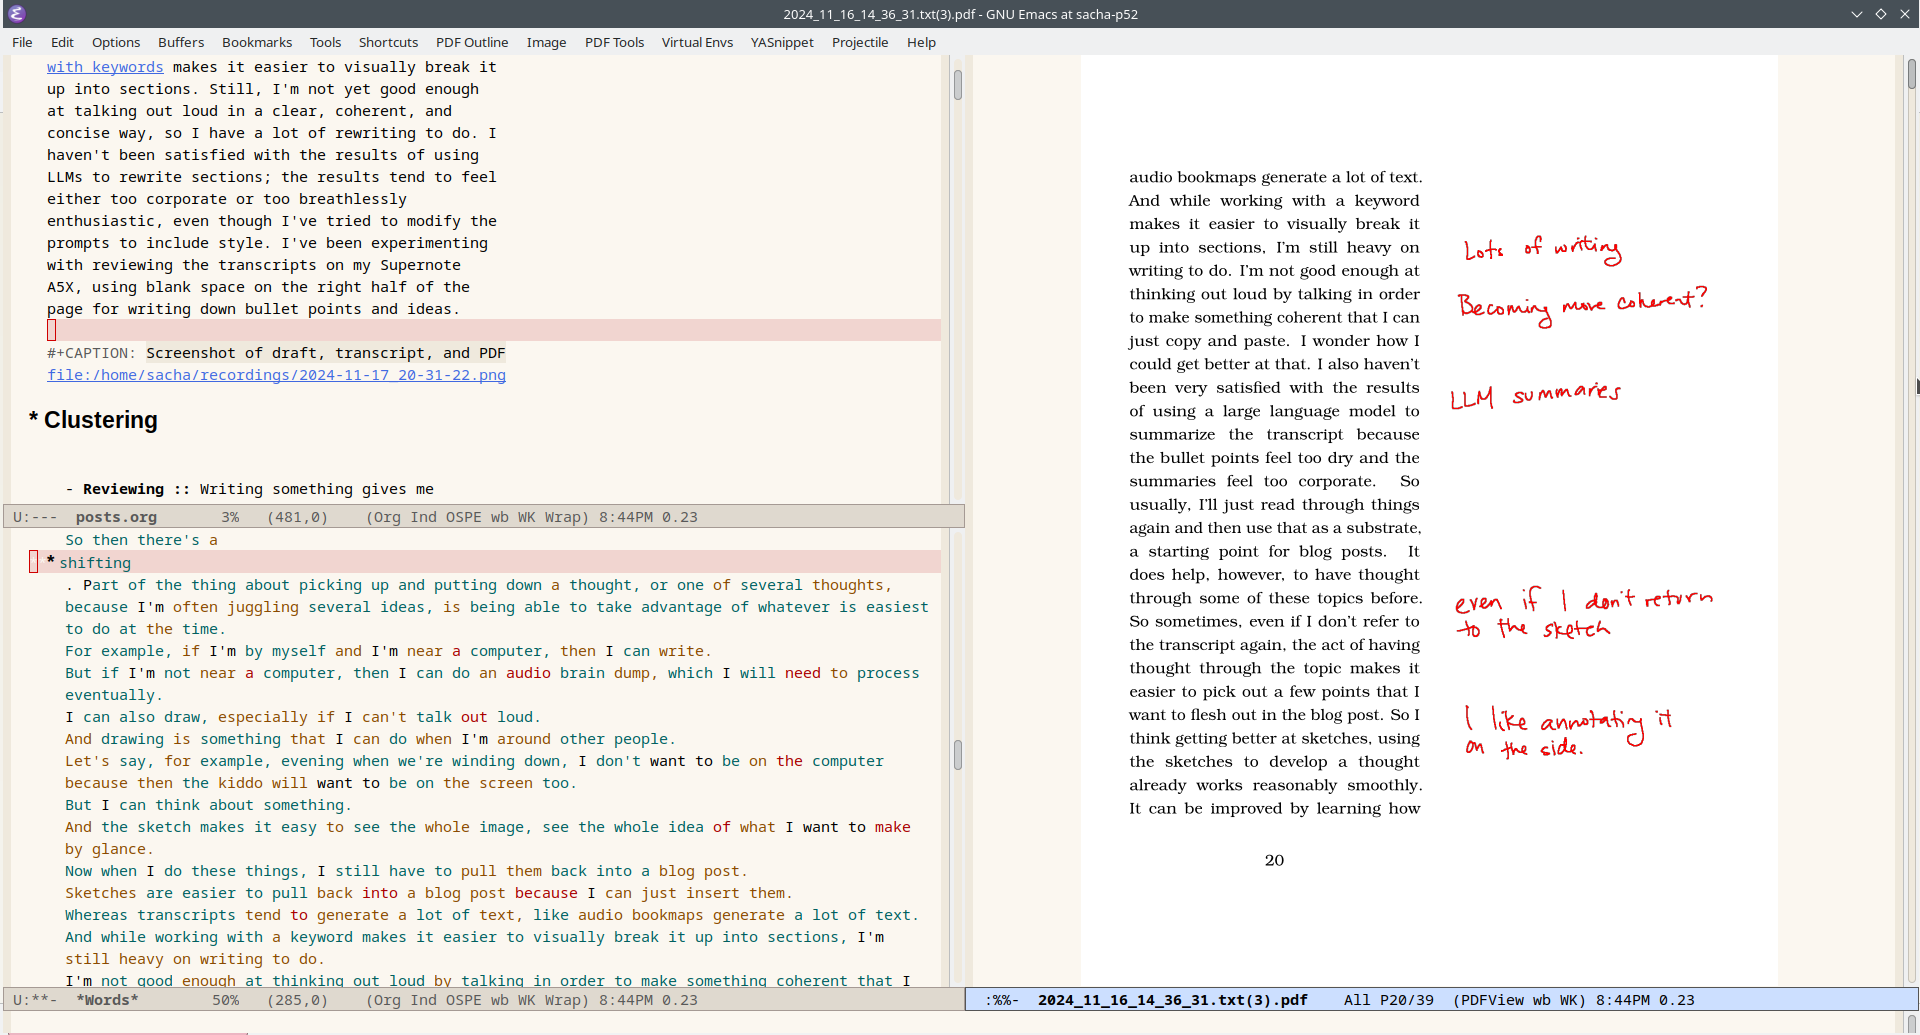Click the U:**- status of Words mode line
The width and height of the screenshot is (1920, 1035).
click(35, 1000)
